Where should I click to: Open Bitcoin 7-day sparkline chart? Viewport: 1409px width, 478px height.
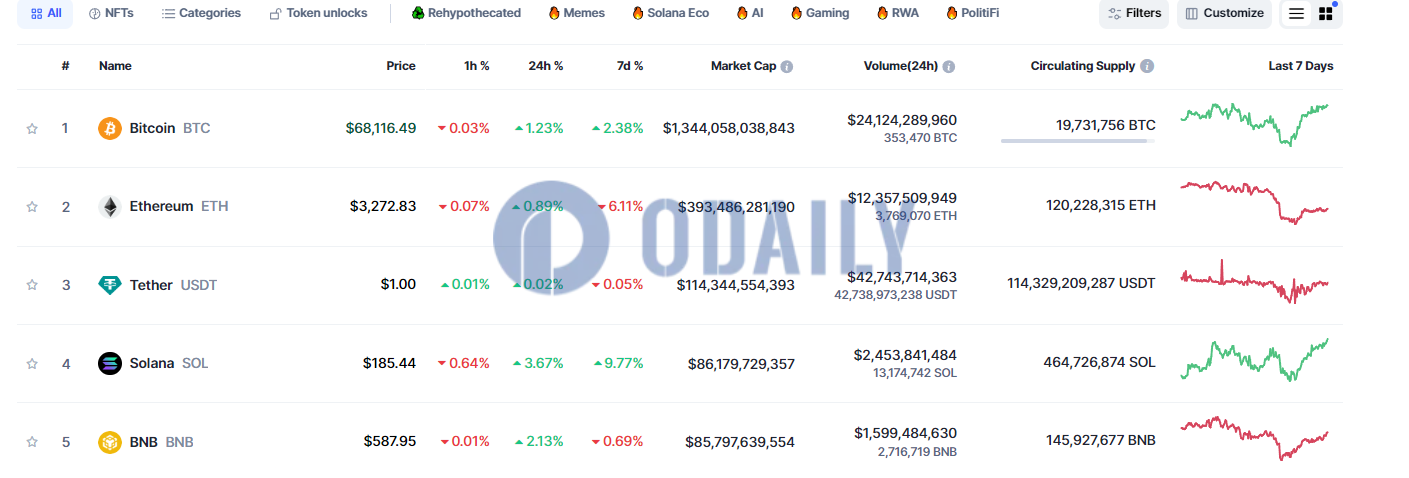coord(1255,124)
